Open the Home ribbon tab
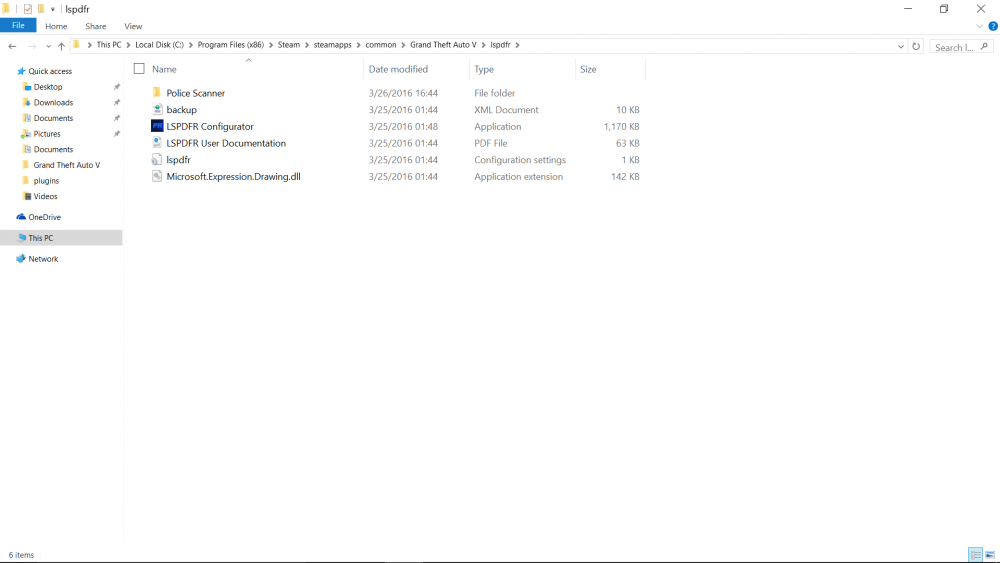Screen dimensions: 1000x563 pos(56,26)
